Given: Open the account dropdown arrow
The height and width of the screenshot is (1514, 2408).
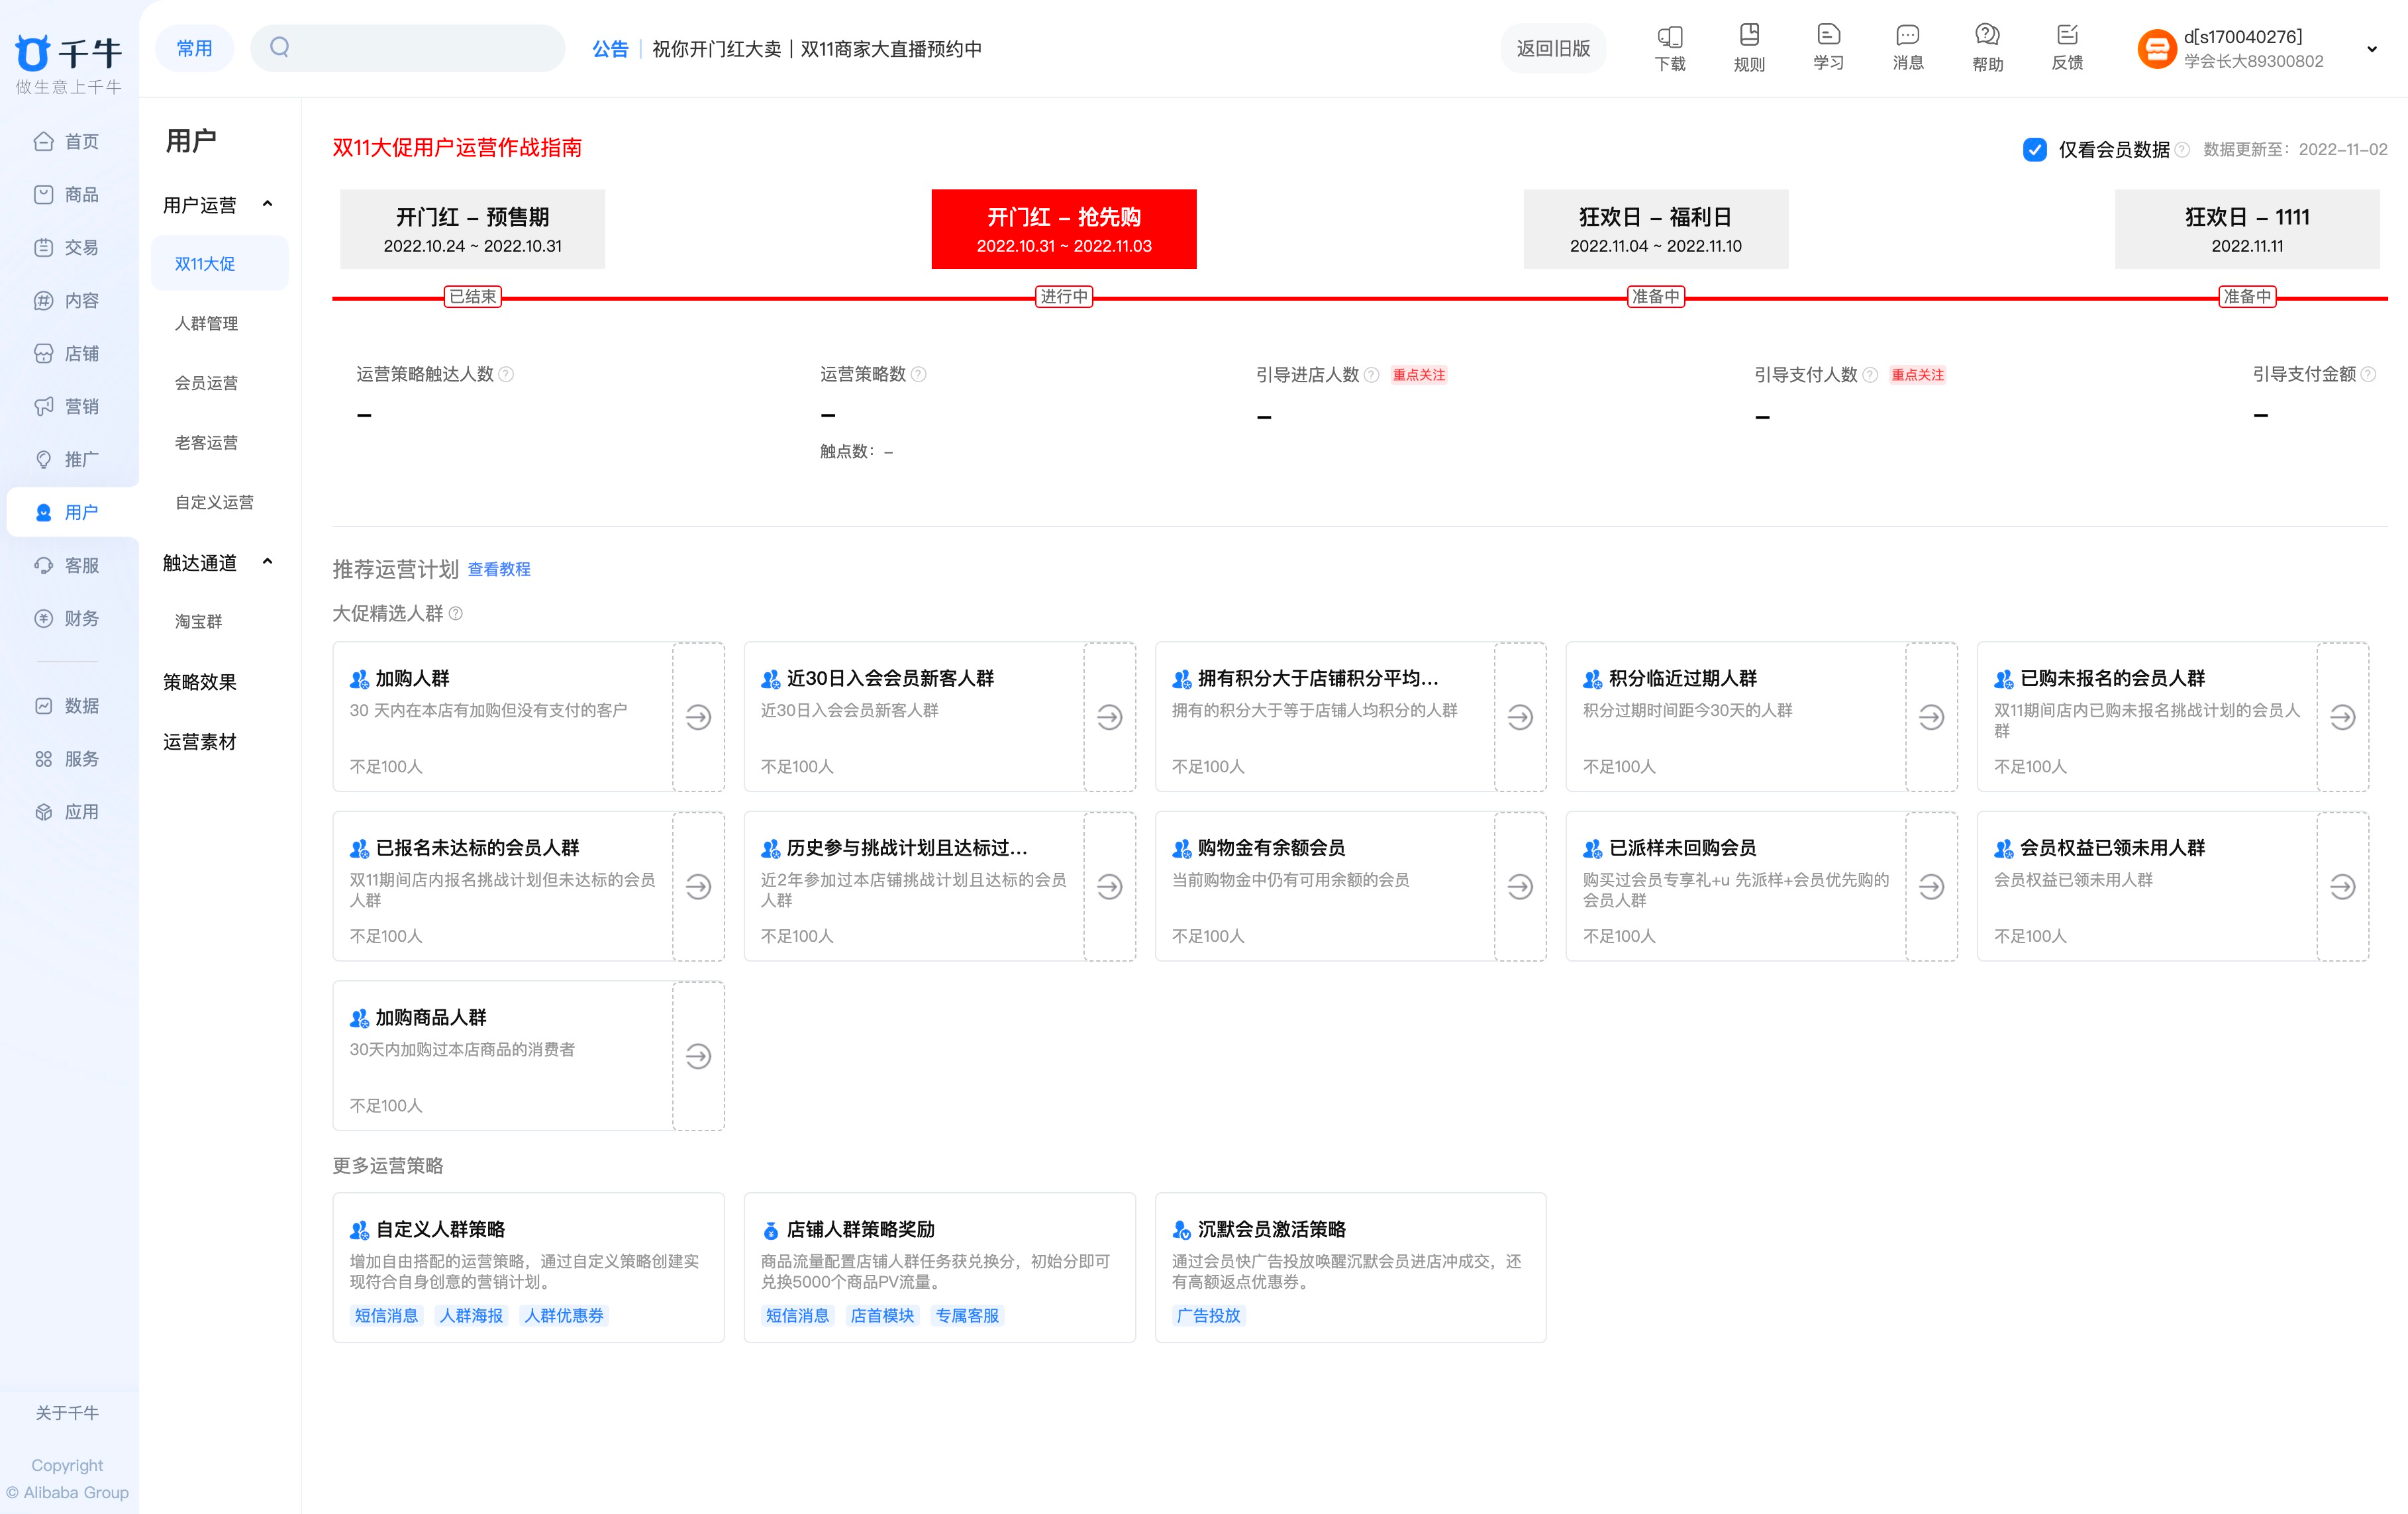Looking at the screenshot, I should tap(2371, 49).
